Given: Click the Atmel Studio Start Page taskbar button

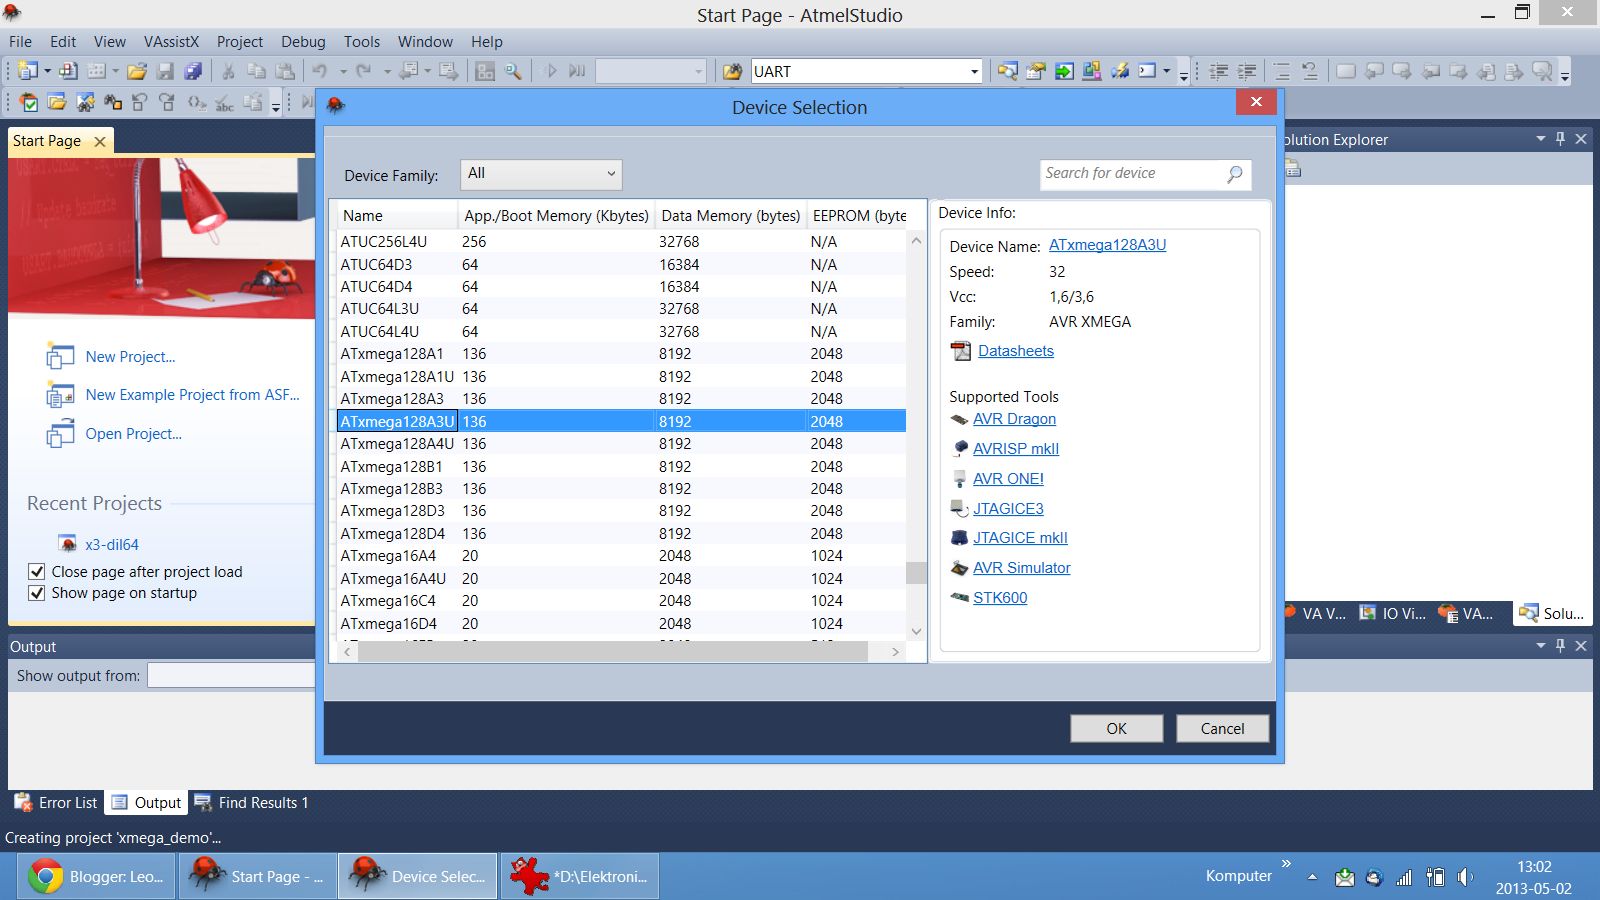Looking at the screenshot, I should [258, 877].
